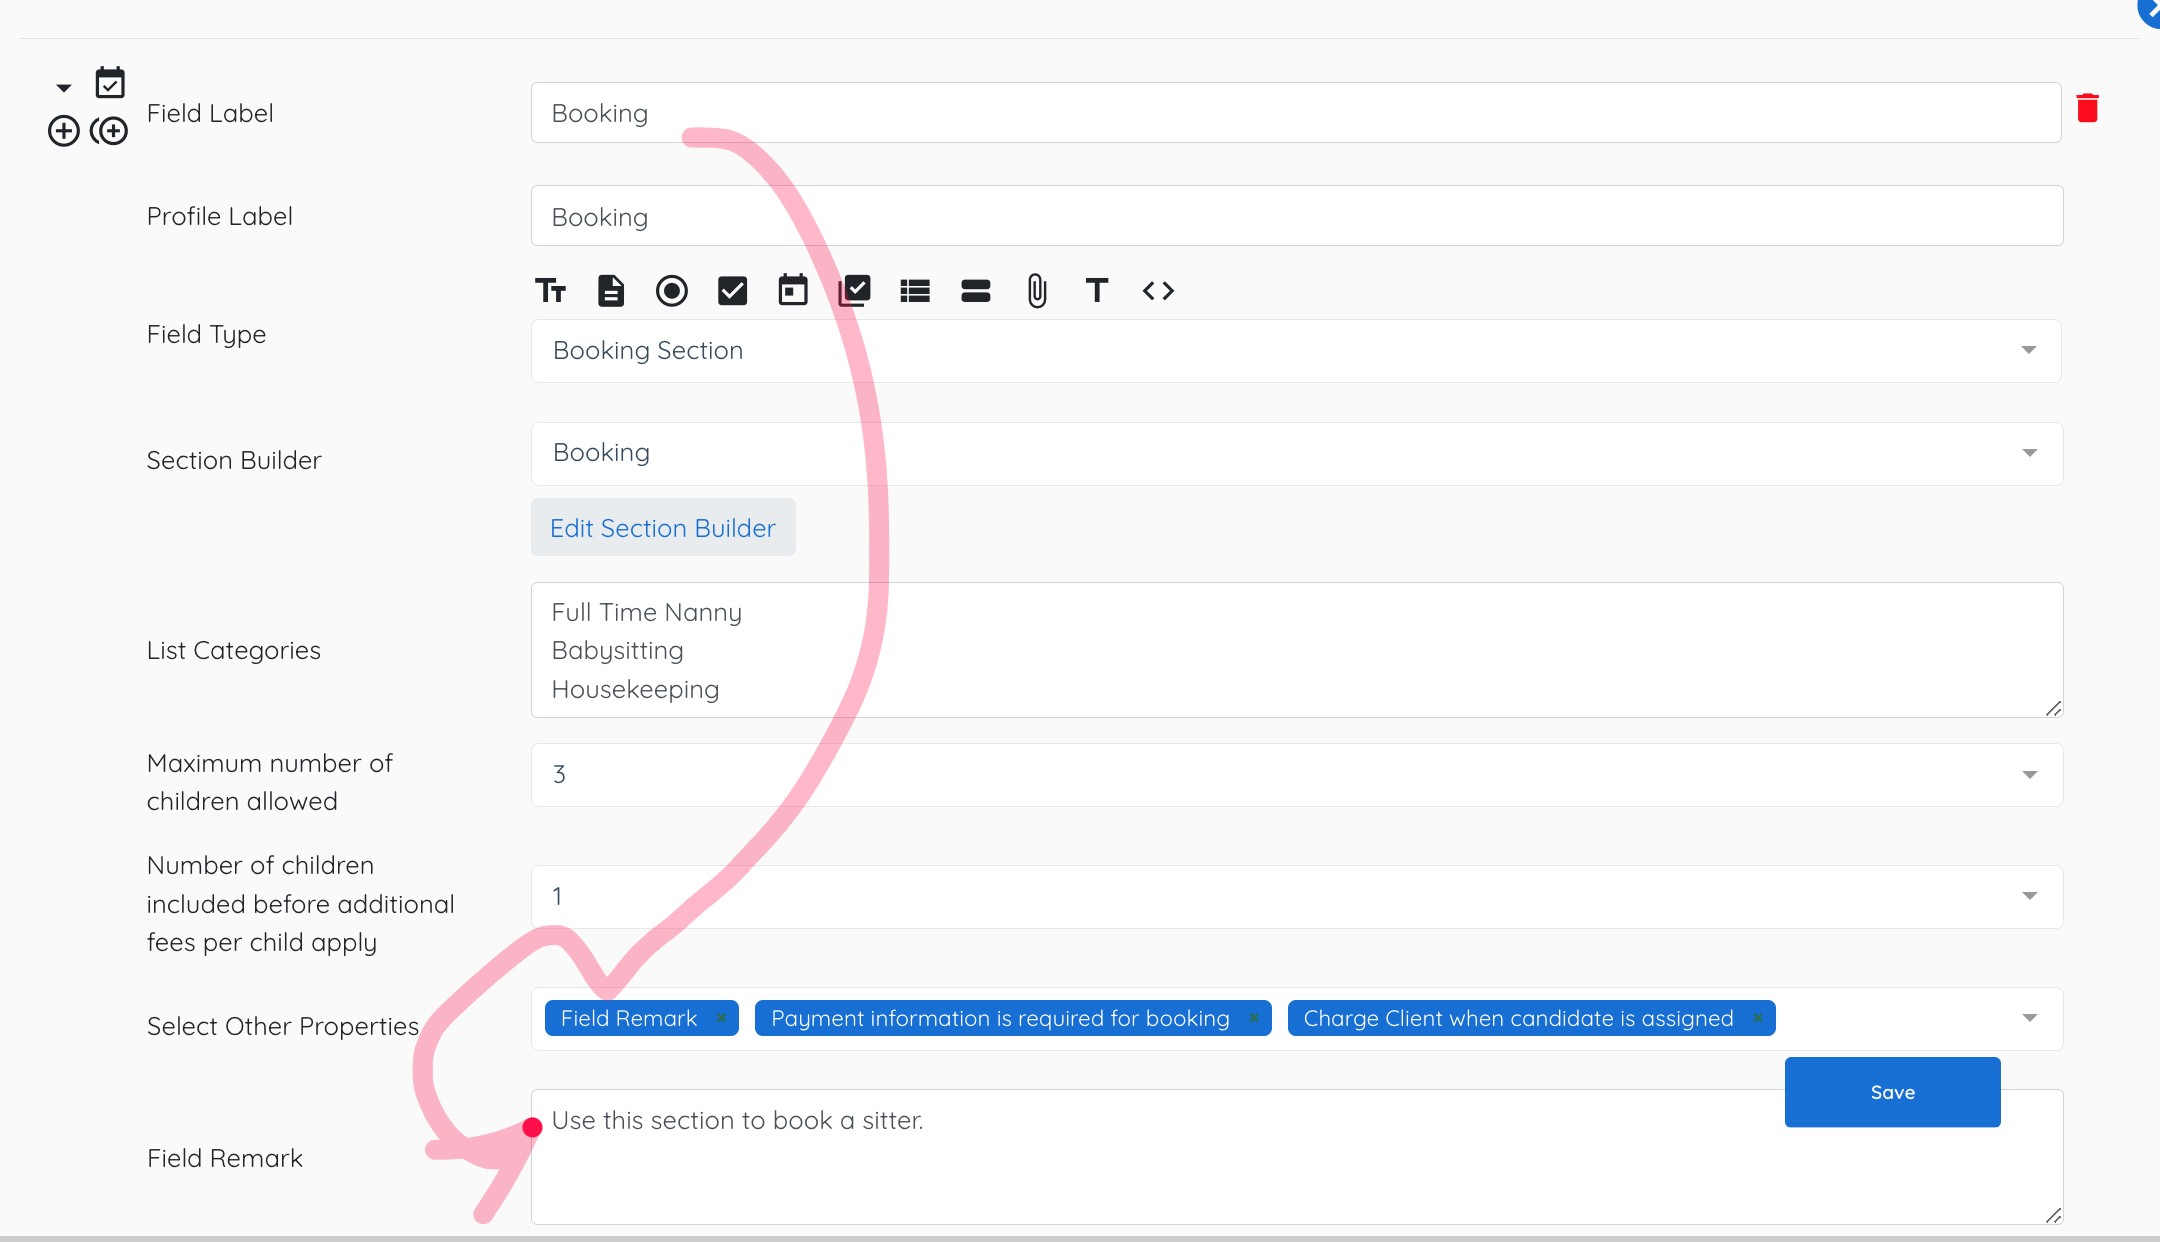This screenshot has height=1242, width=2160.
Task: Select the text field type icon
Action: tap(550, 291)
